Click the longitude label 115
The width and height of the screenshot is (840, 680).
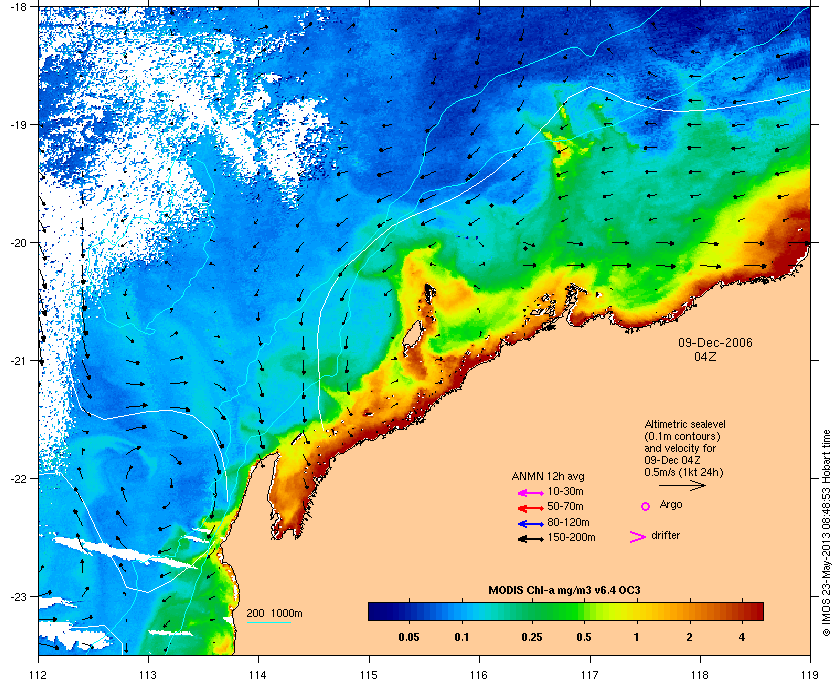click(x=369, y=675)
